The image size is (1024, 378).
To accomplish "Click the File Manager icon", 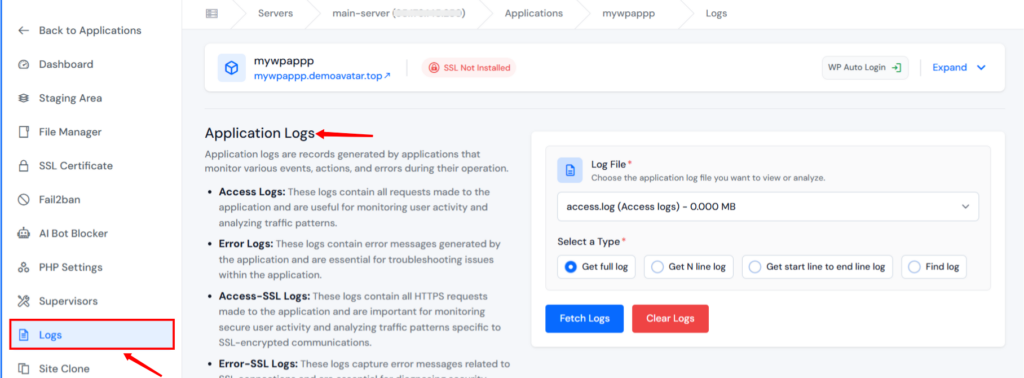I will [24, 132].
